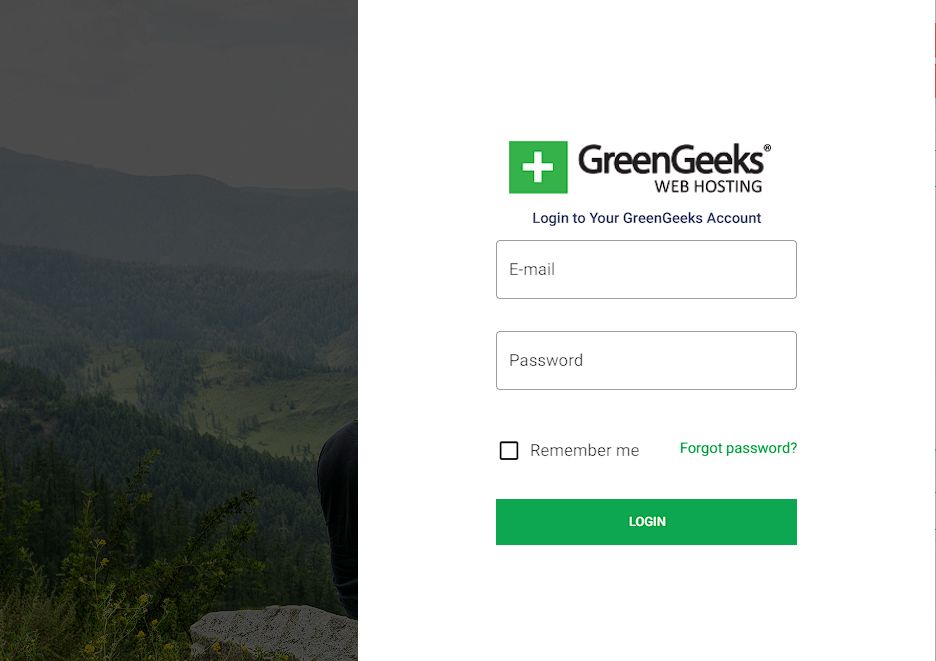Click the GreenGeeks wordmark text
The width and height of the screenshot is (936, 661).
click(x=671, y=159)
